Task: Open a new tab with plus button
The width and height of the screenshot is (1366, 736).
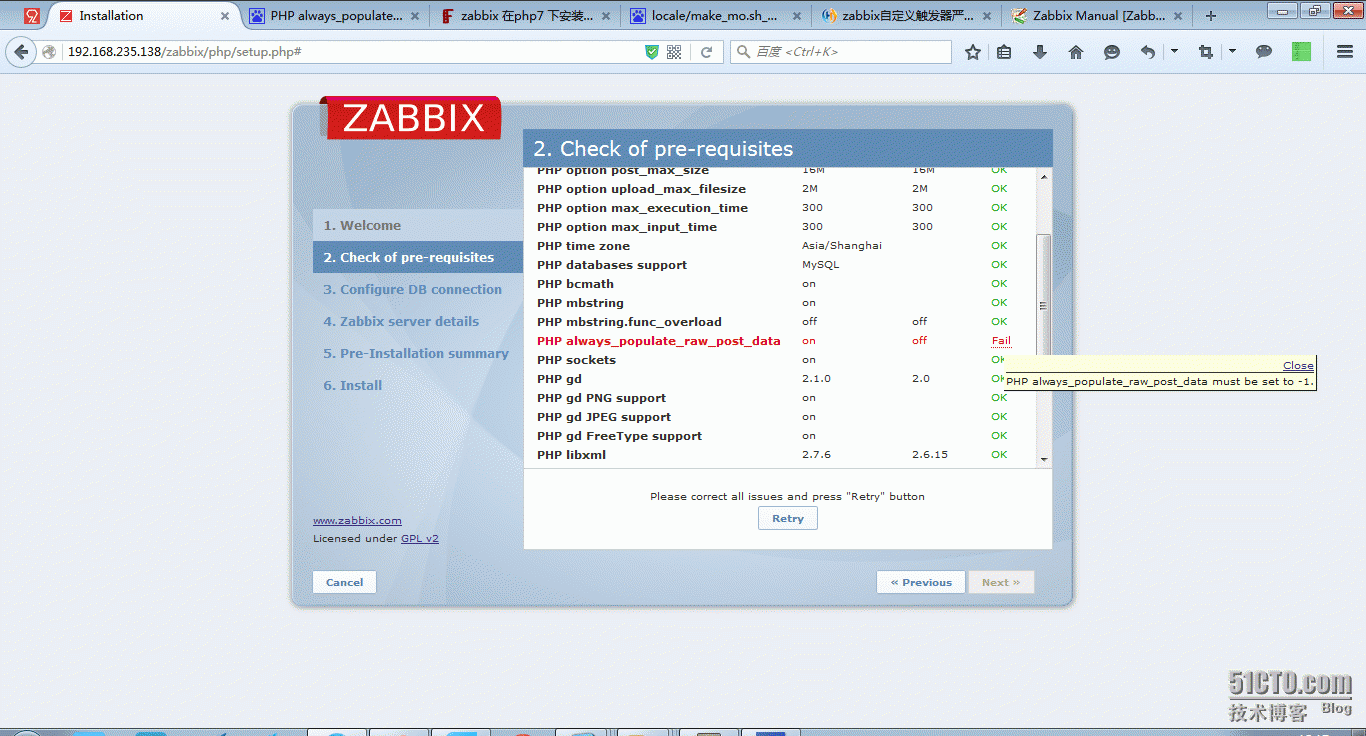Action: pos(1211,16)
